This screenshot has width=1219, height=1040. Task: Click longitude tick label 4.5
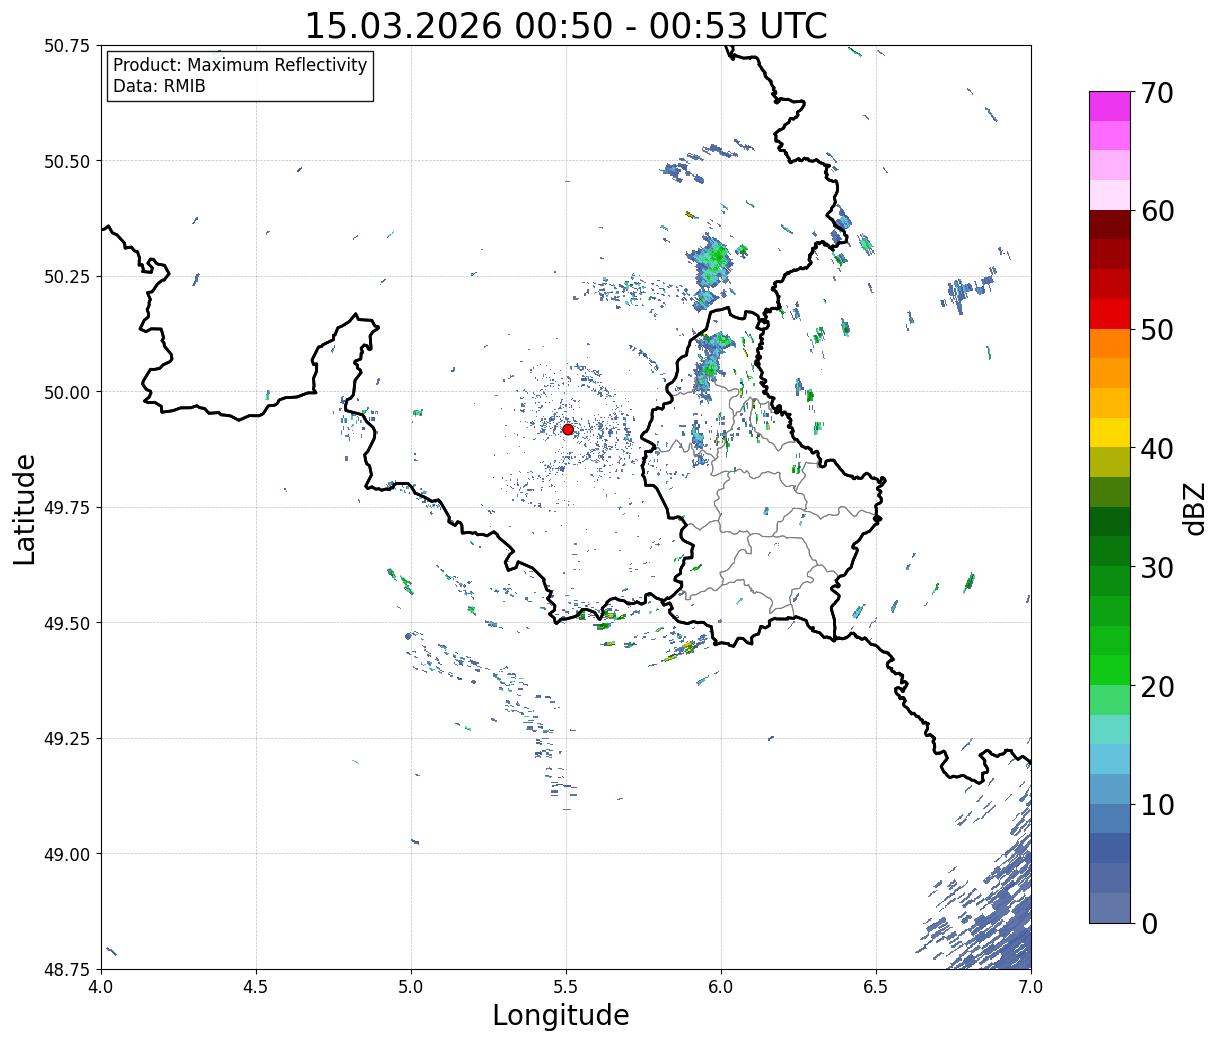(256, 987)
